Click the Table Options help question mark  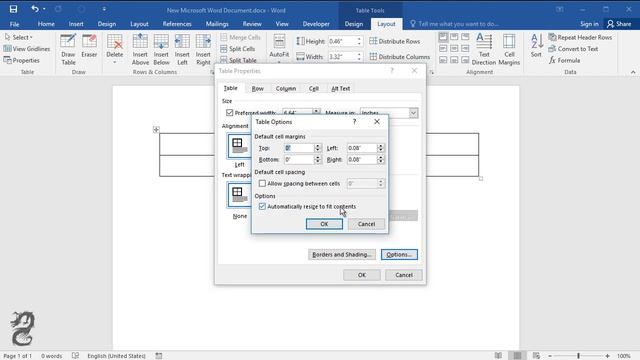[x=354, y=122]
